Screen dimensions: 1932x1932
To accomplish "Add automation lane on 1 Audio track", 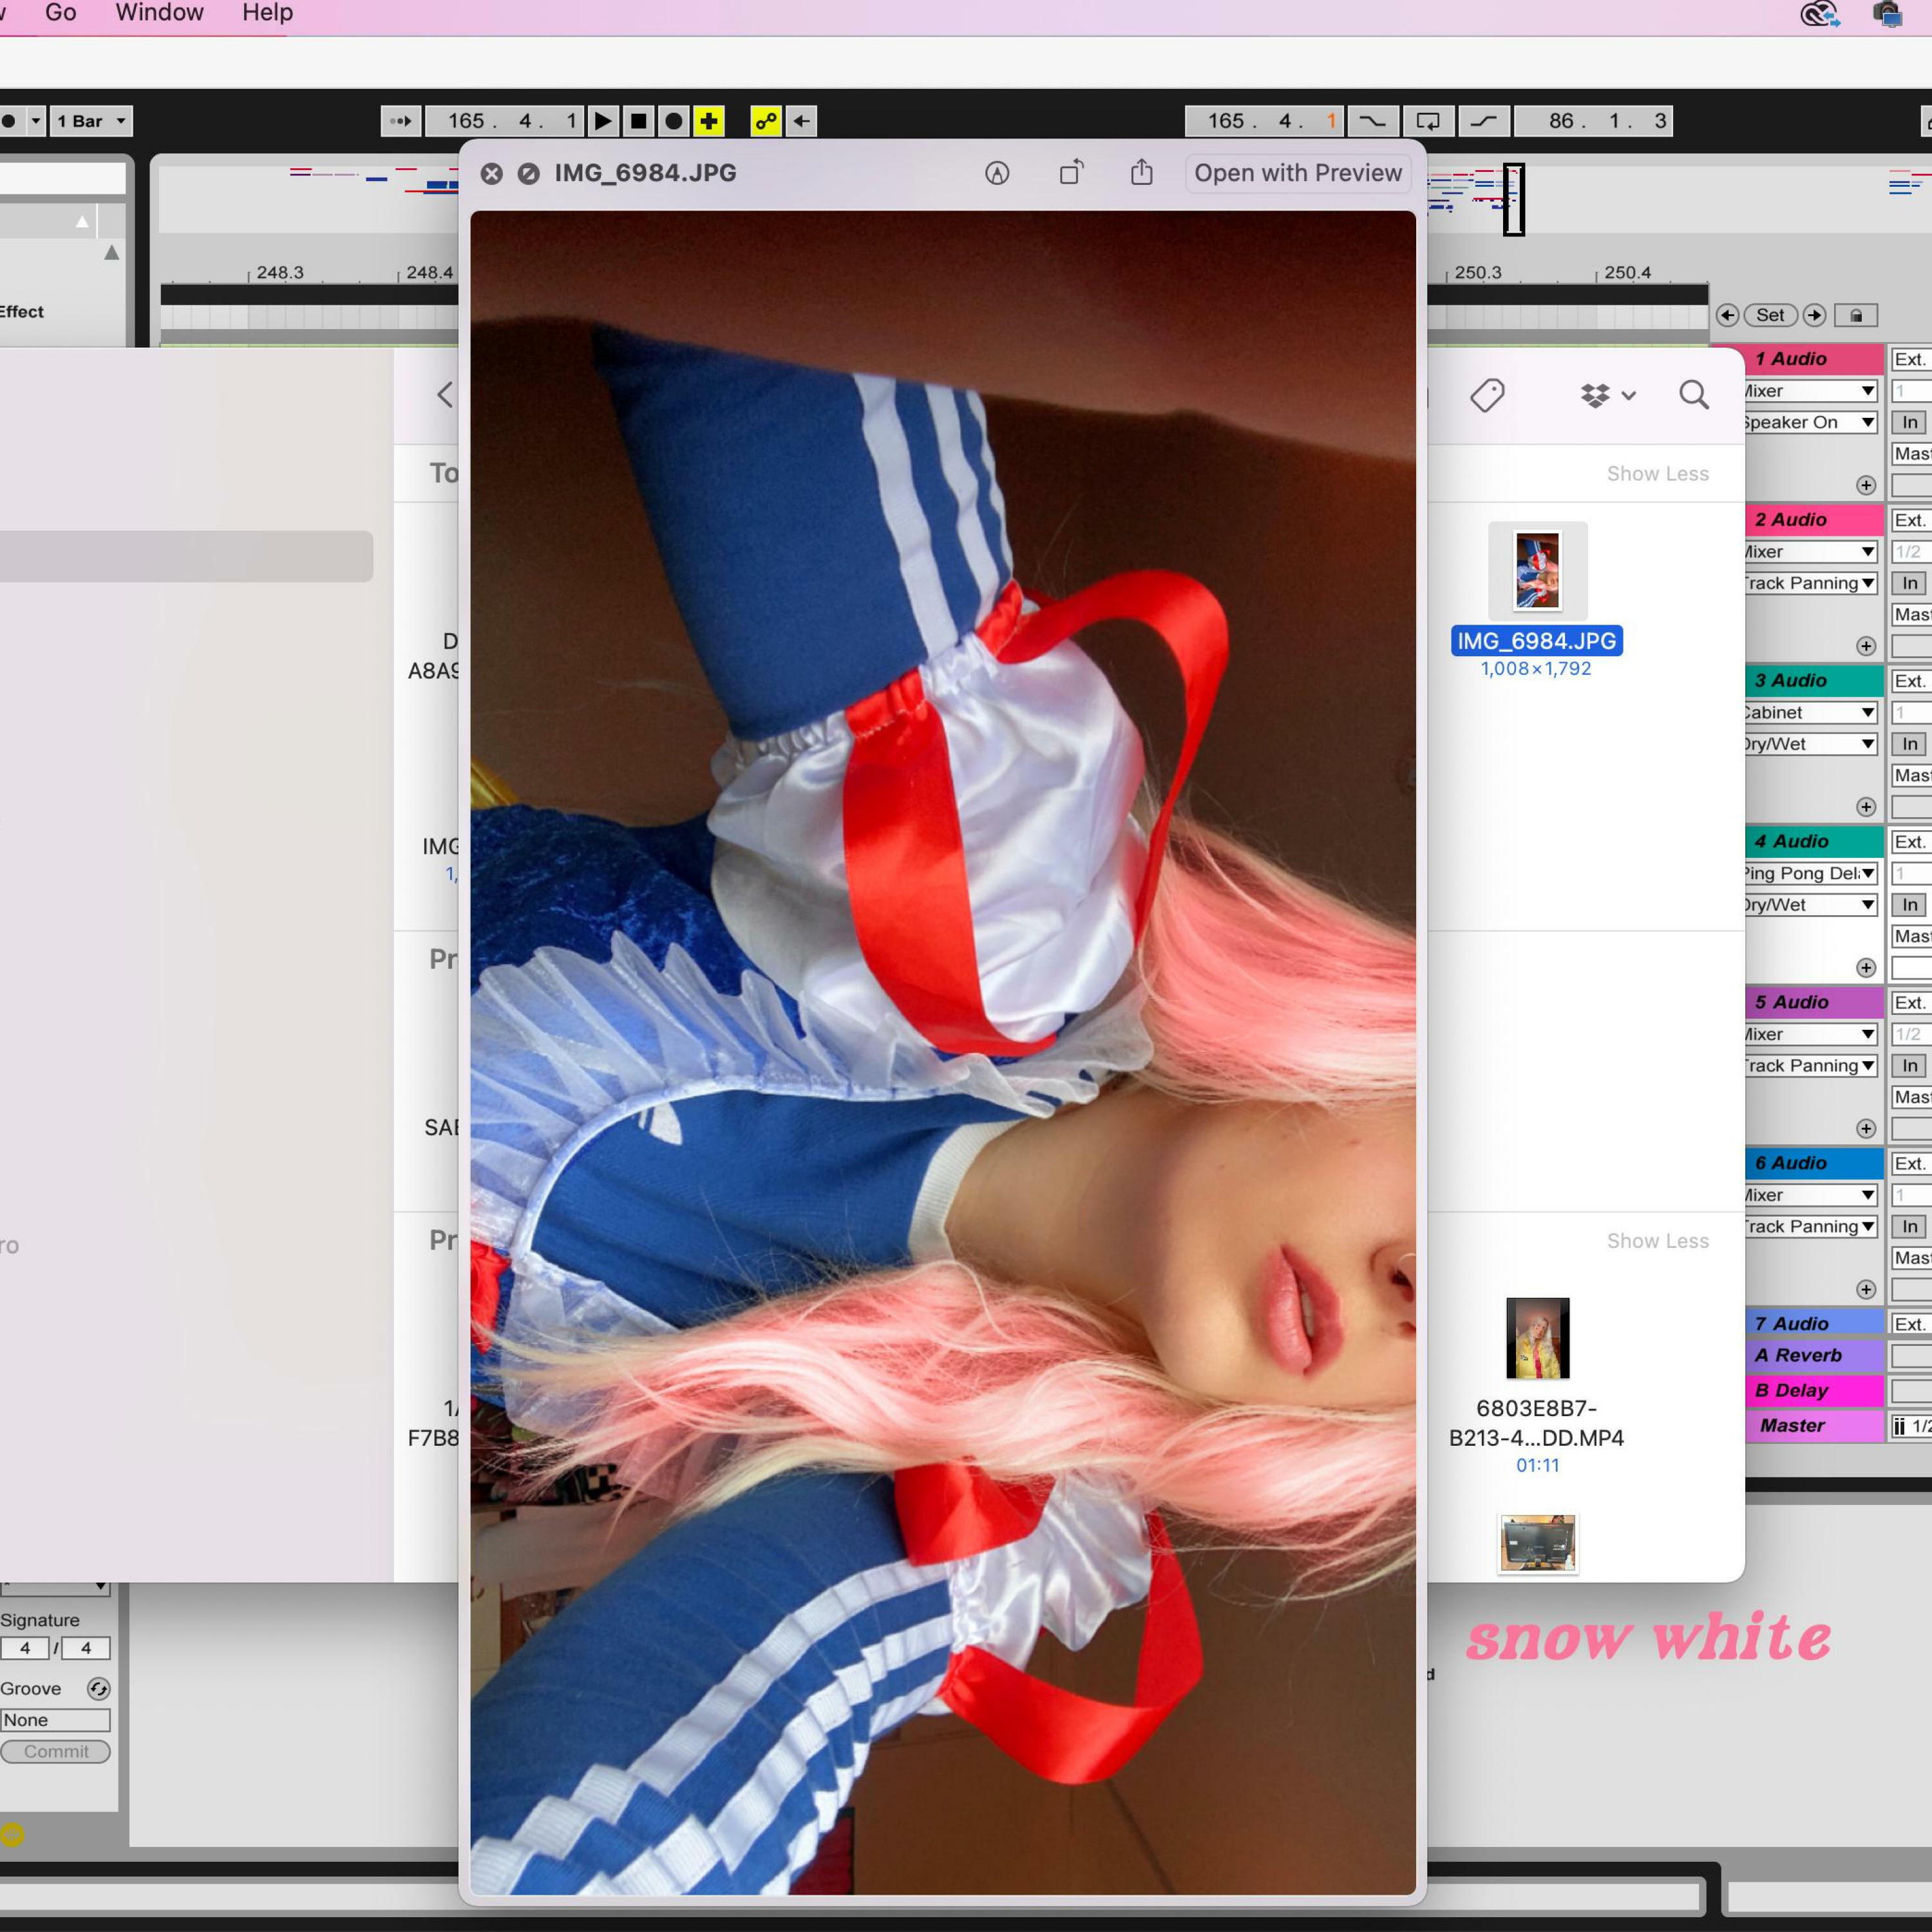I will pos(1866,485).
